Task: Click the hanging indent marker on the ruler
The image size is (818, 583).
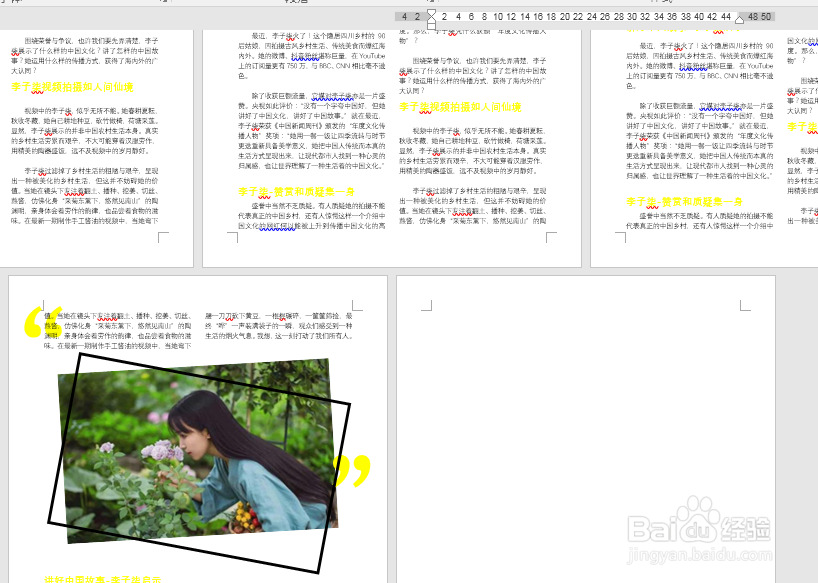Action: [x=431, y=21]
